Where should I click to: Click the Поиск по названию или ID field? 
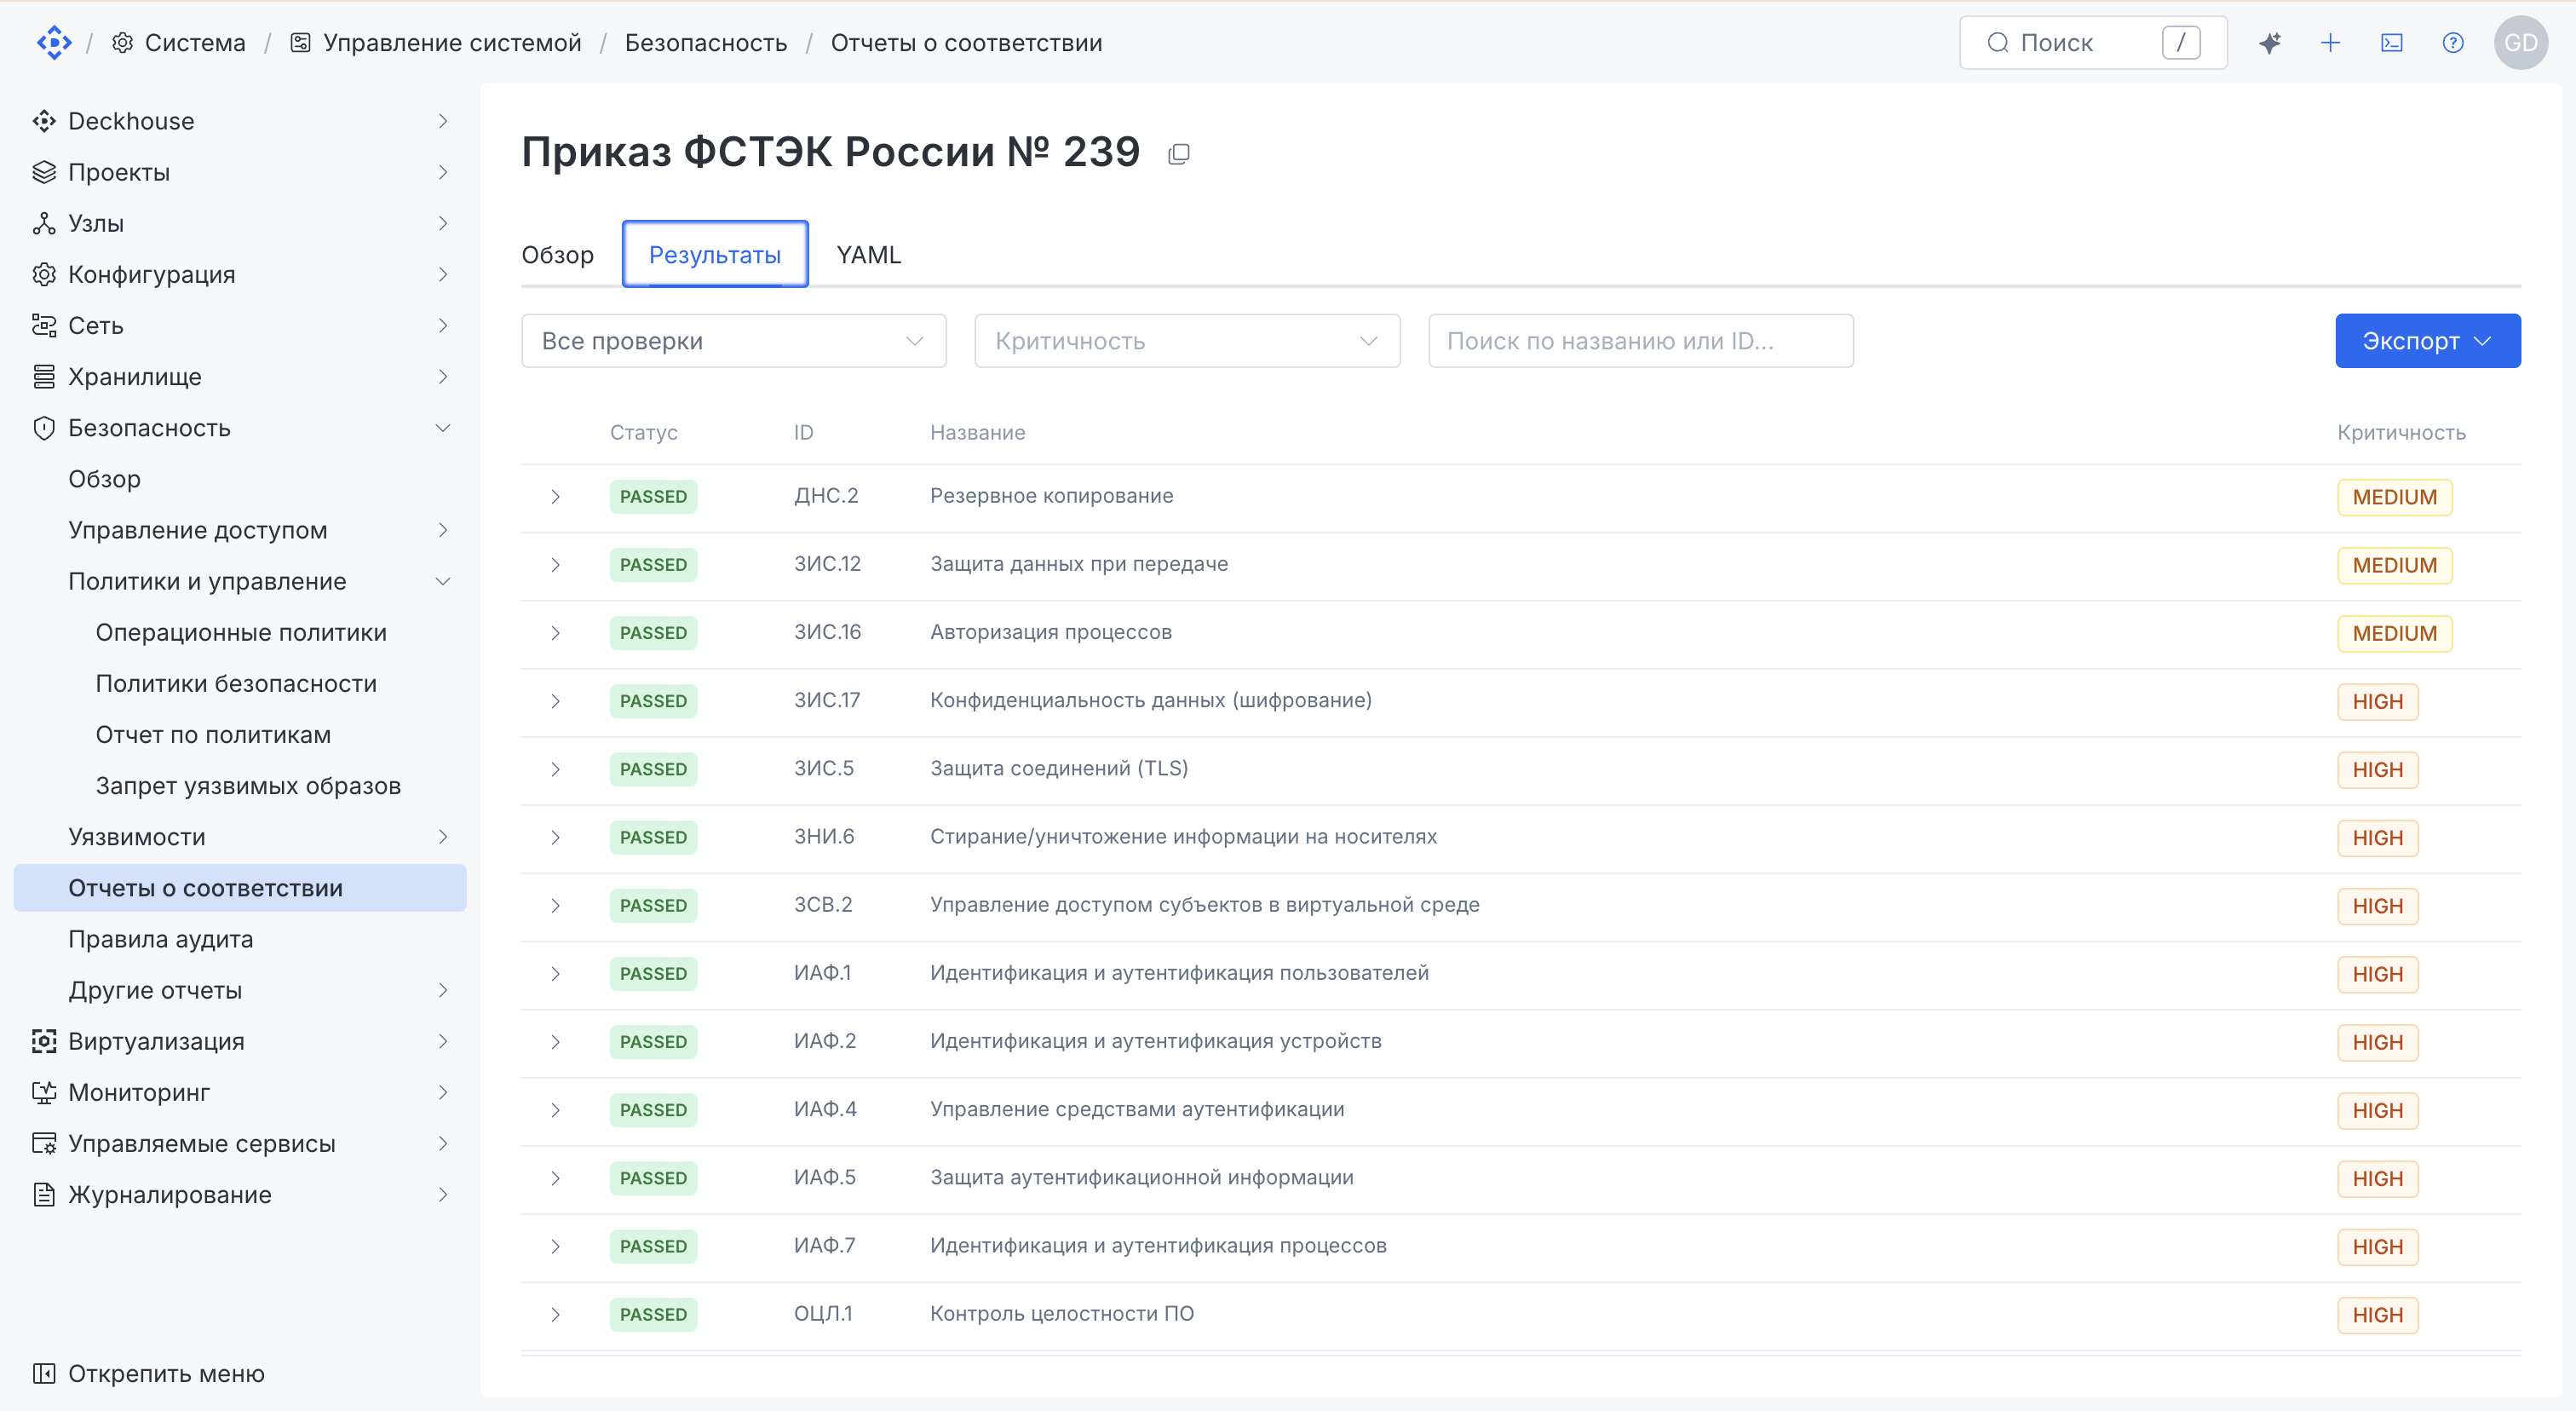pos(1640,341)
